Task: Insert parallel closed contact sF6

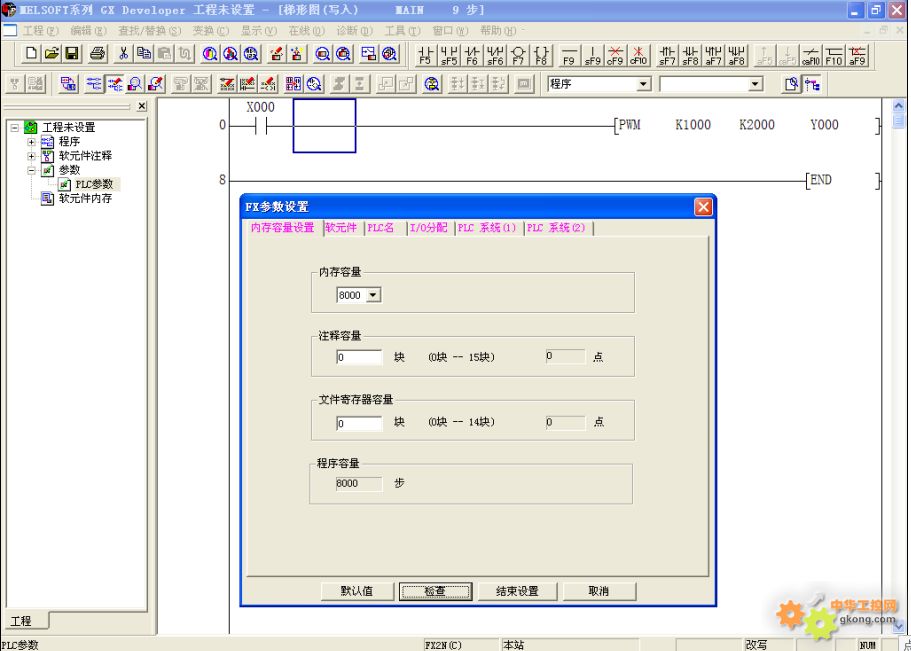Action: click(495, 55)
